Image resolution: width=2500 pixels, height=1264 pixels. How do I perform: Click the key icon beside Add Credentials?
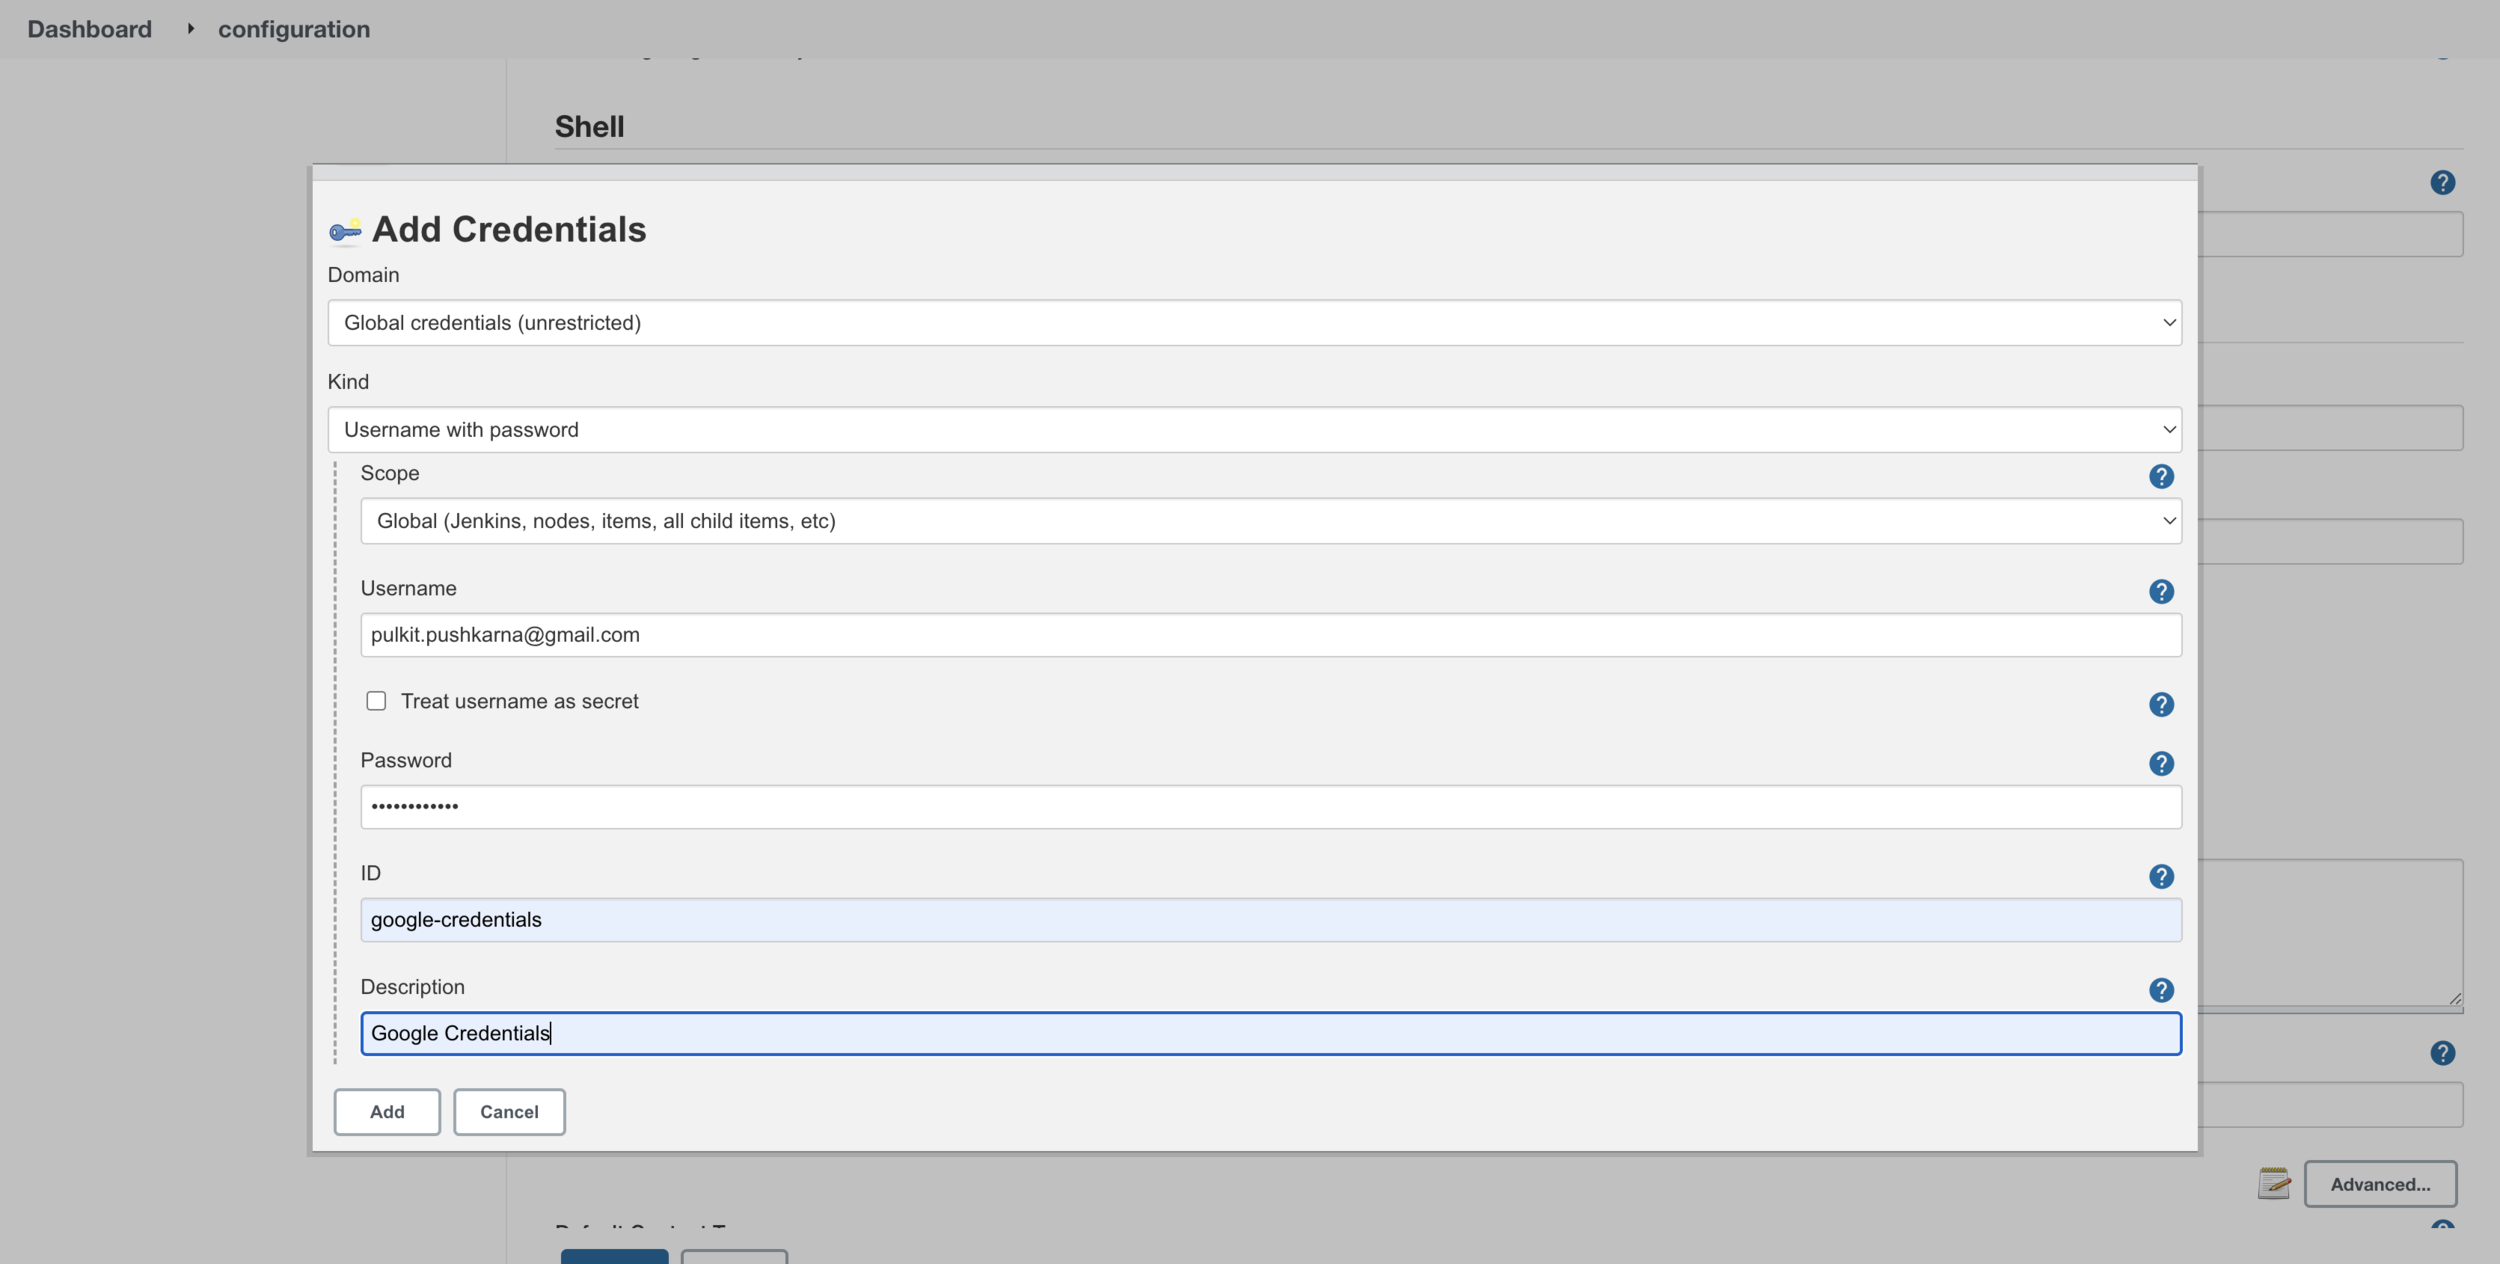click(x=345, y=231)
